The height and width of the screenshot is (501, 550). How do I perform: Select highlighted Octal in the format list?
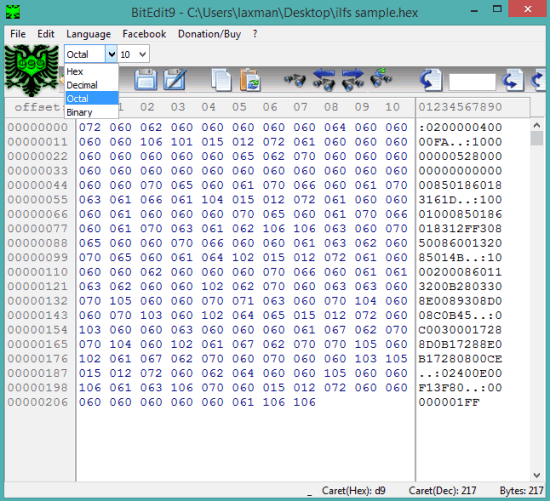pos(92,98)
